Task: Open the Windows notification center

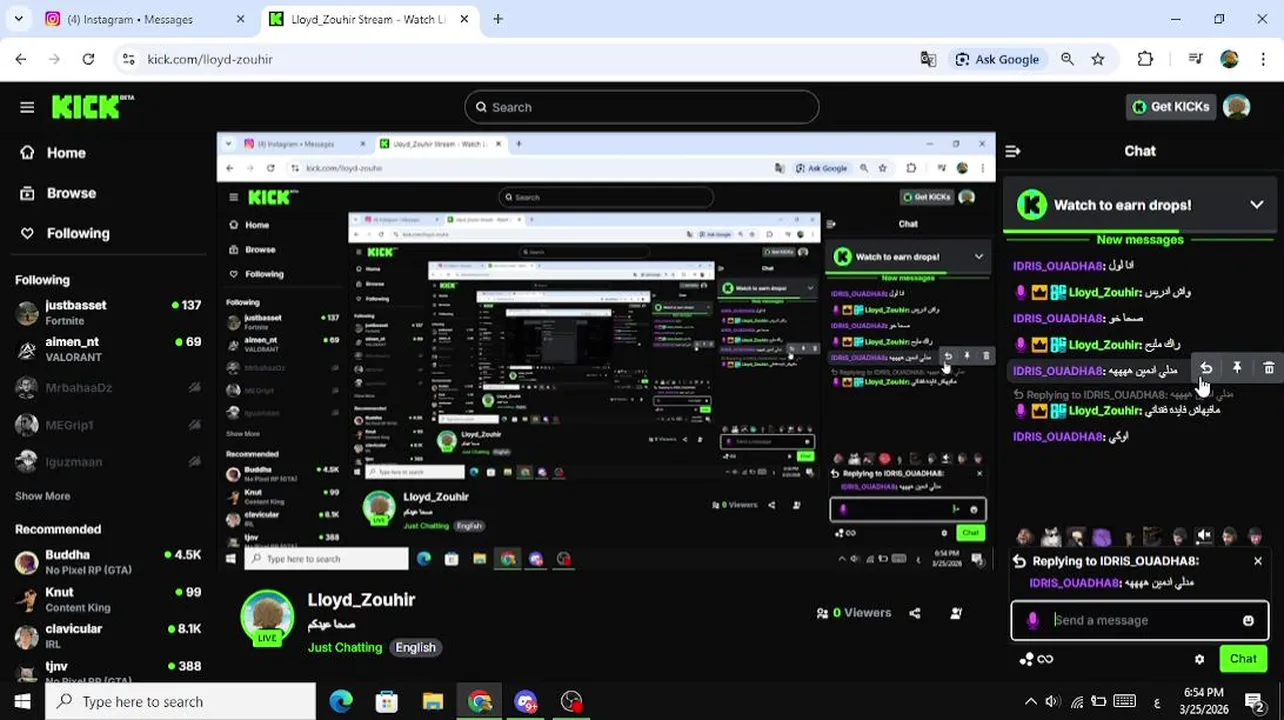Action: (x=1255, y=702)
